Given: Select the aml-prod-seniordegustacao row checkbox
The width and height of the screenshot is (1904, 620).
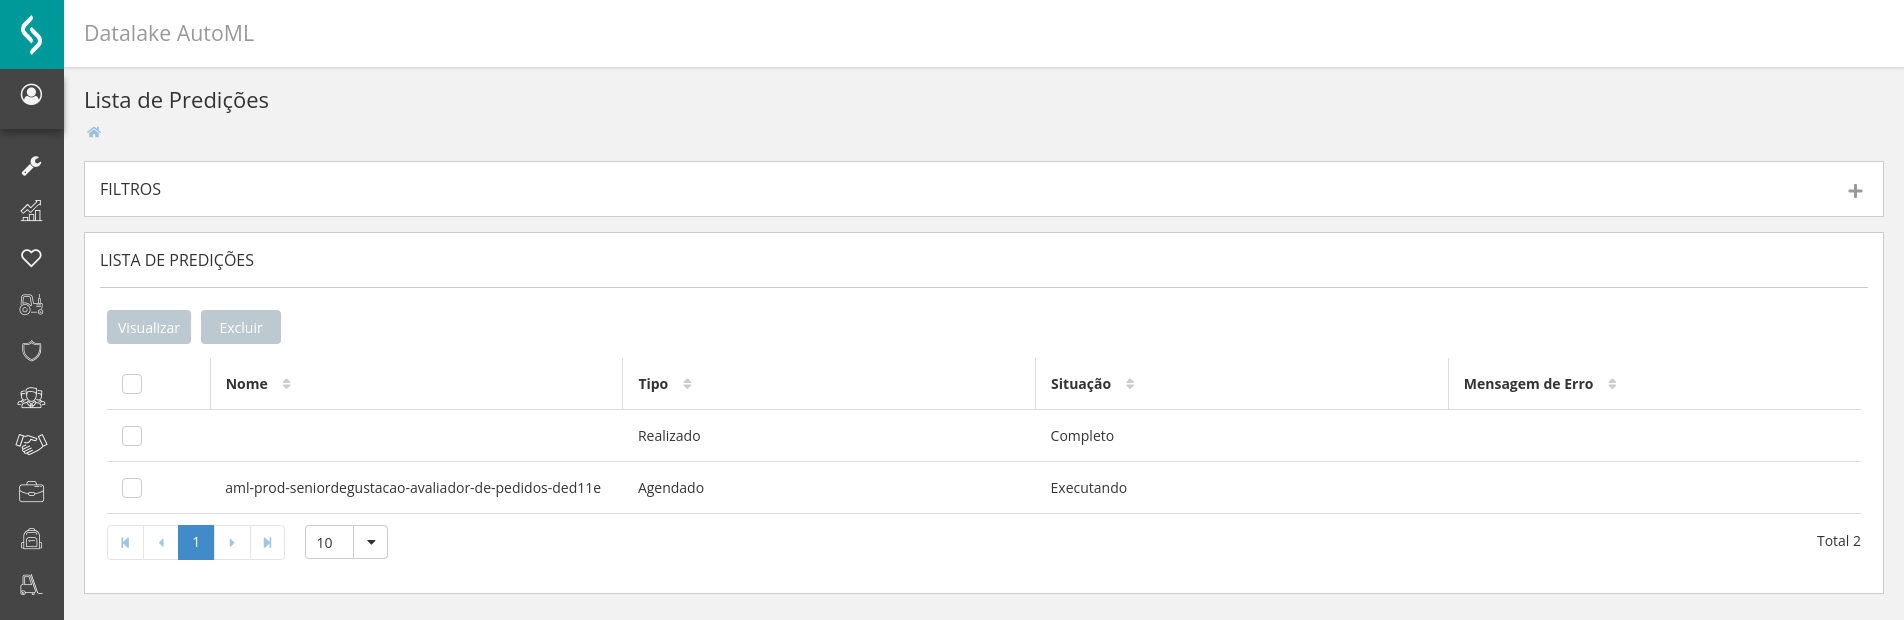Looking at the screenshot, I should click(132, 488).
